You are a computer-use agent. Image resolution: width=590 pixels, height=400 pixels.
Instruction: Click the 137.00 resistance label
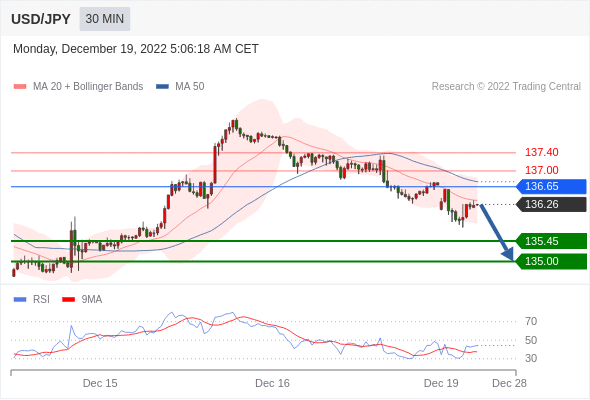click(x=542, y=170)
